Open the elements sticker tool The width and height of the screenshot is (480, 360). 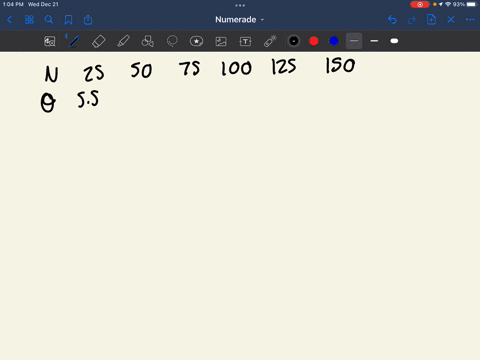196,41
